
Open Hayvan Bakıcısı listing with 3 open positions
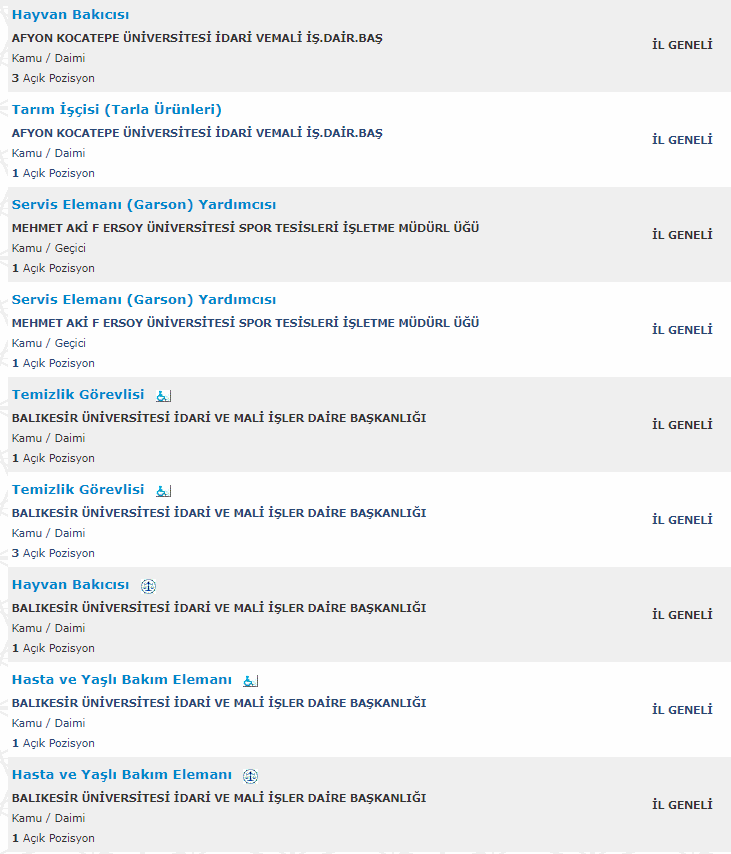[70, 15]
